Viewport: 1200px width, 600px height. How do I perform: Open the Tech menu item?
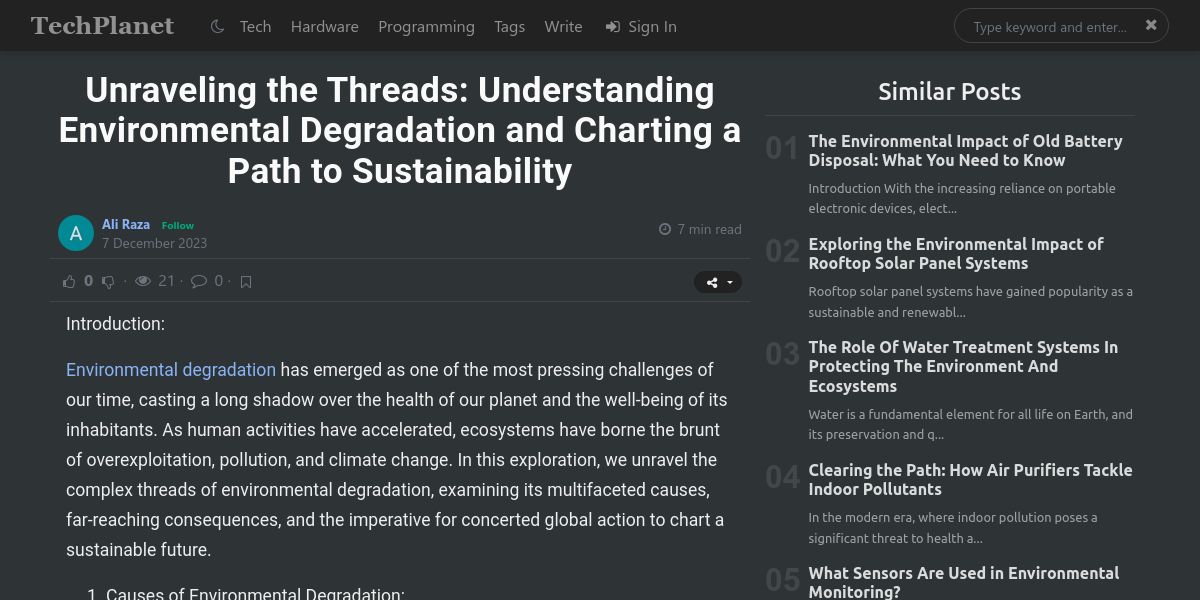(255, 27)
